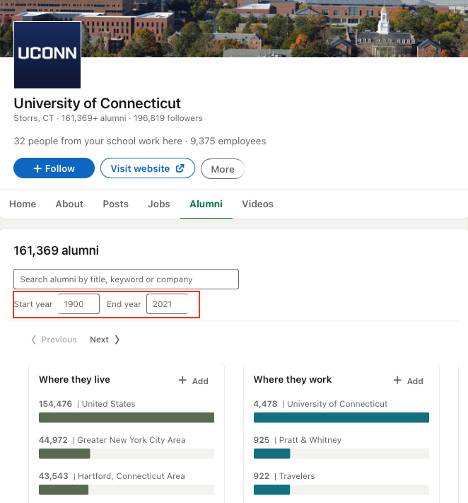Click the Start year 1900 field
The height and width of the screenshot is (503, 468).
coord(79,304)
